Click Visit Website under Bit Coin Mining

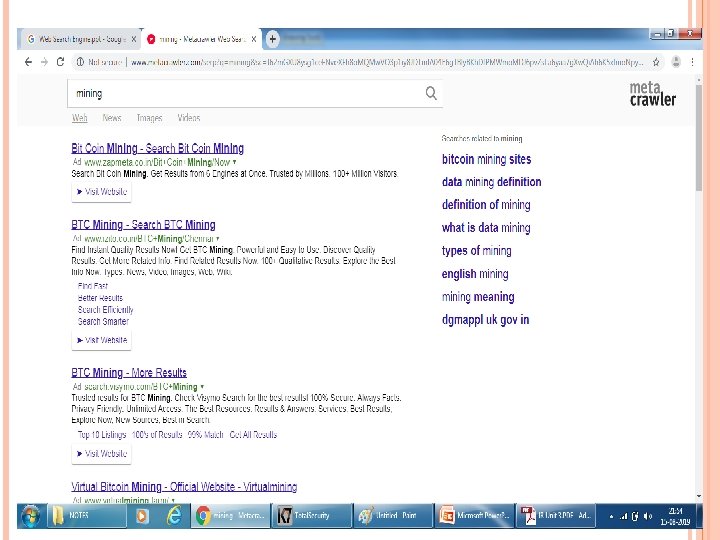pyautogui.click(x=101, y=191)
